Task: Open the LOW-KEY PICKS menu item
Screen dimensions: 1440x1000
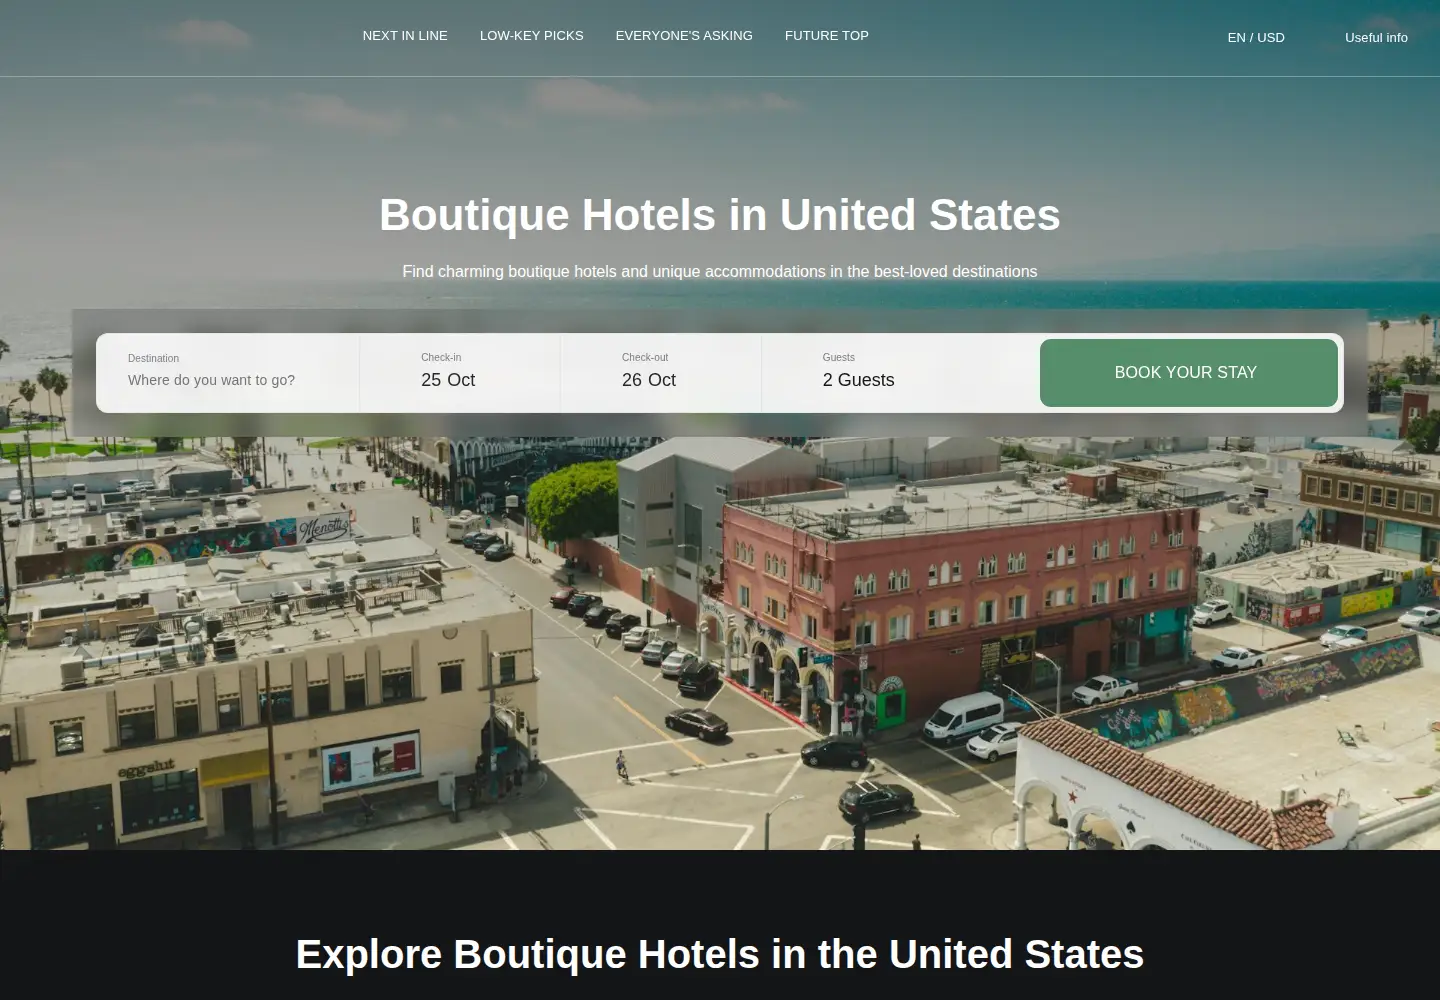Action: 531,36
